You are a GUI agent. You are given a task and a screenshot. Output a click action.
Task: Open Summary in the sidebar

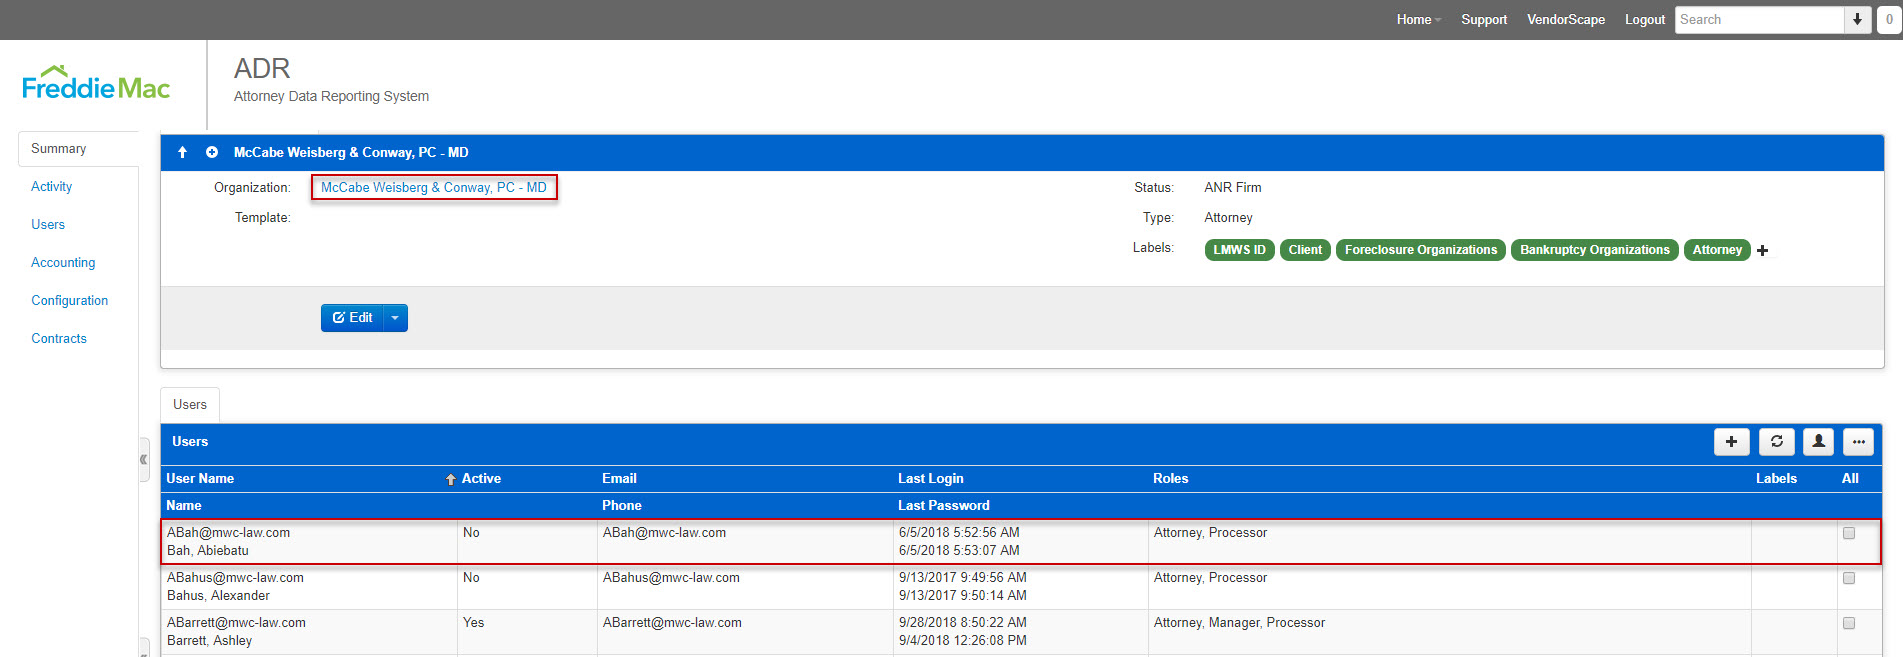point(59,148)
